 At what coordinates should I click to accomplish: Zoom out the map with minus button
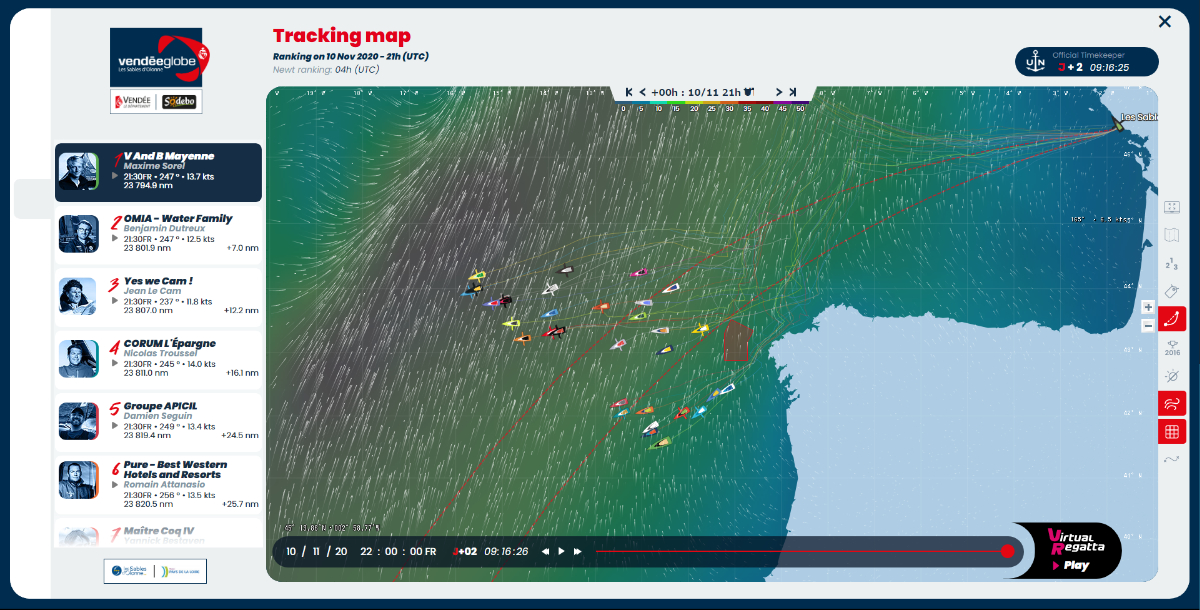[1148, 325]
